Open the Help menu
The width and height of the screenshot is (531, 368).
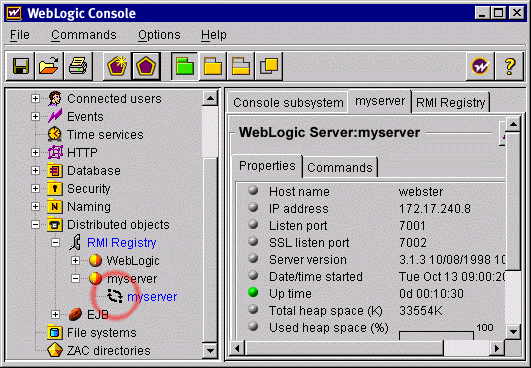click(214, 35)
